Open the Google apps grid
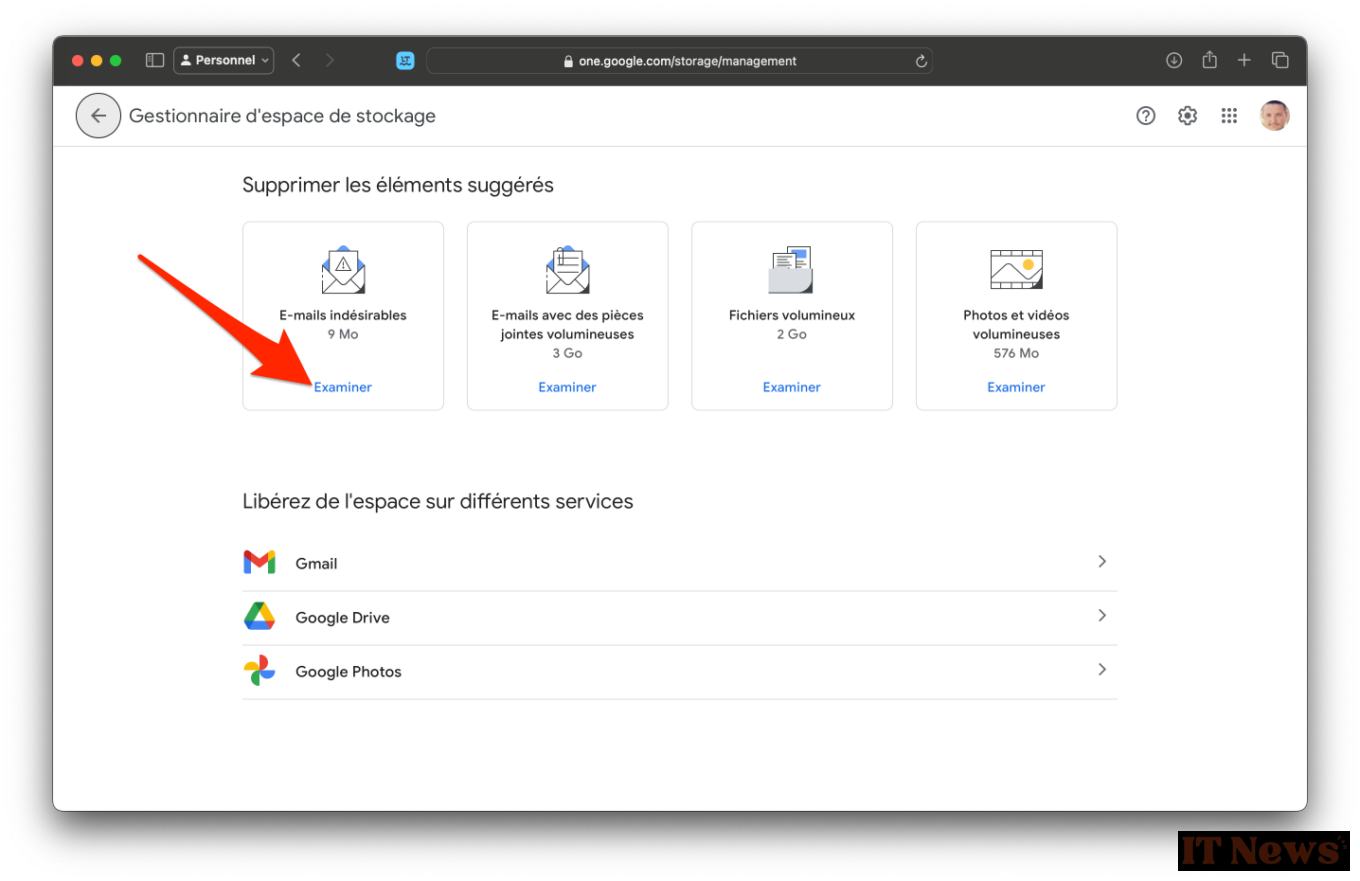 click(x=1229, y=116)
